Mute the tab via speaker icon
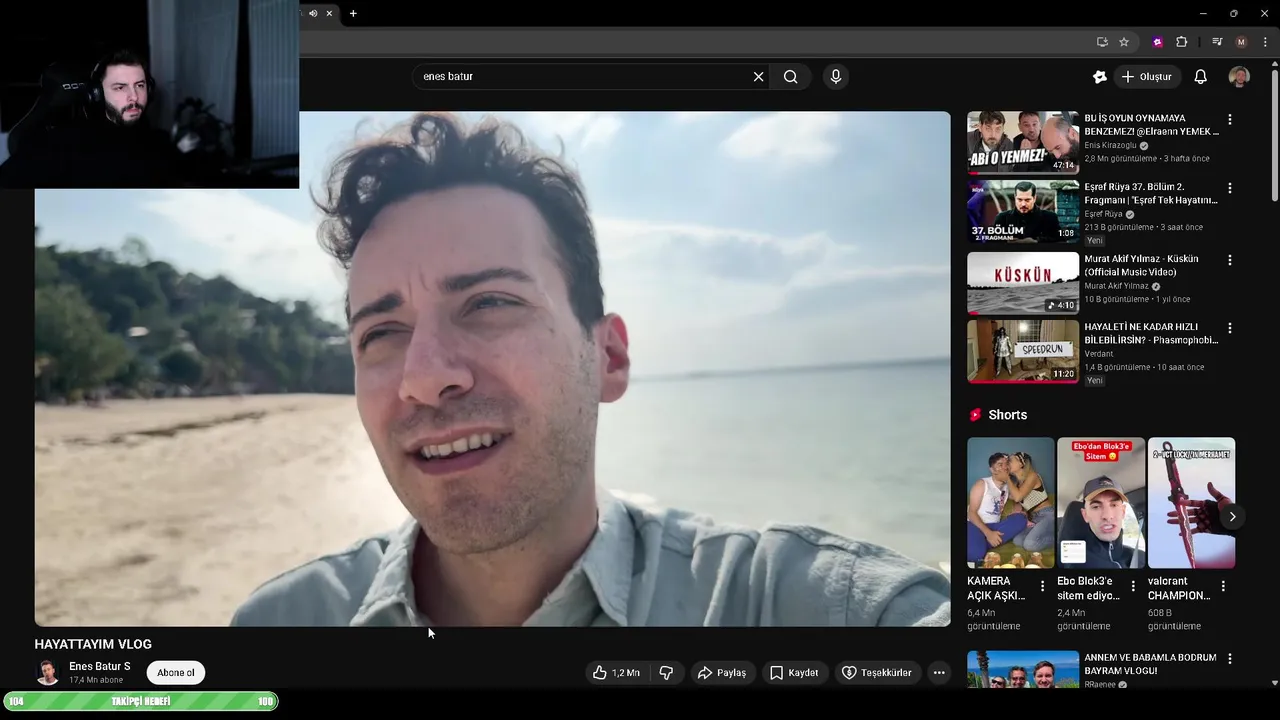The image size is (1280, 720). coord(313,13)
